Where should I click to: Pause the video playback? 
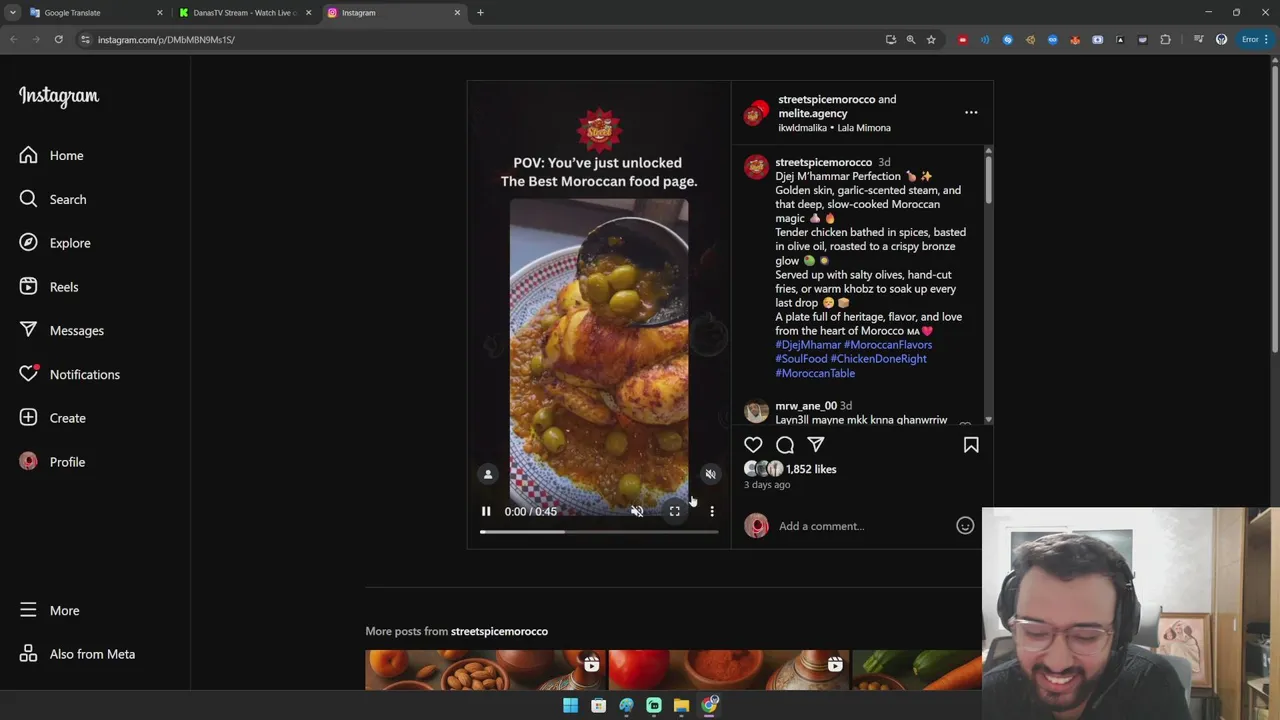point(486,511)
